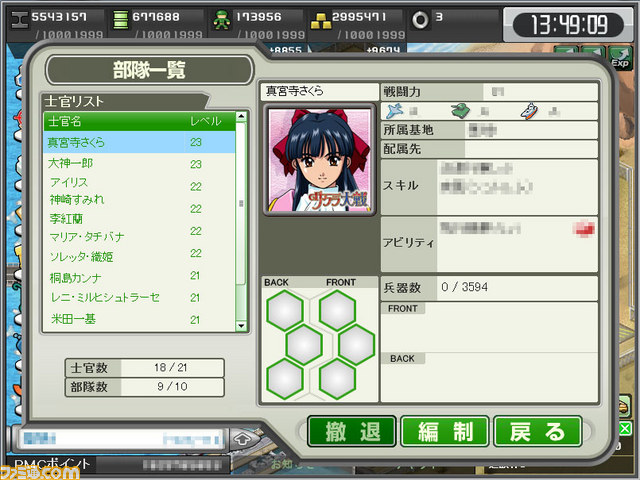Select officer 大神一郎 in the list
Image resolution: width=640 pixels, height=480 pixels.
139,164
